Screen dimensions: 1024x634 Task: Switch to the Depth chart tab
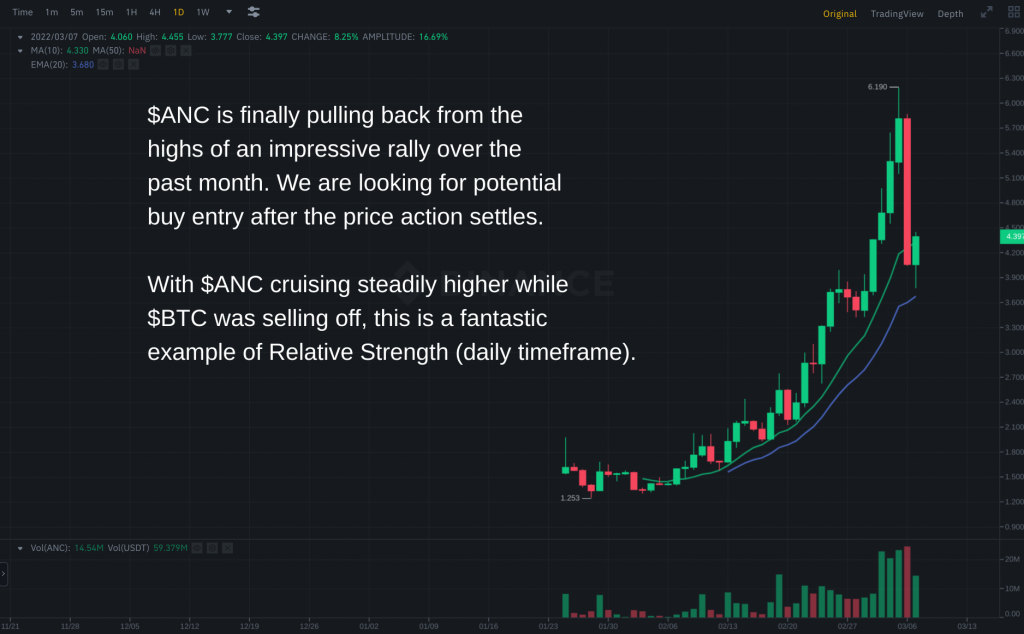click(x=950, y=14)
